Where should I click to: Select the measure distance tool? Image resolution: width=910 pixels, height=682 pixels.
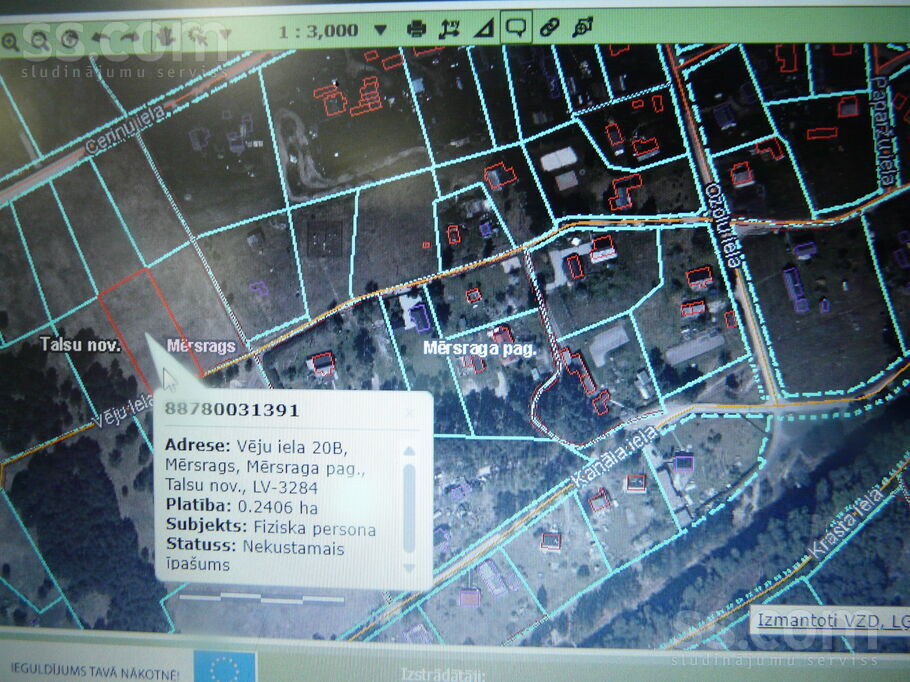[x=450, y=29]
